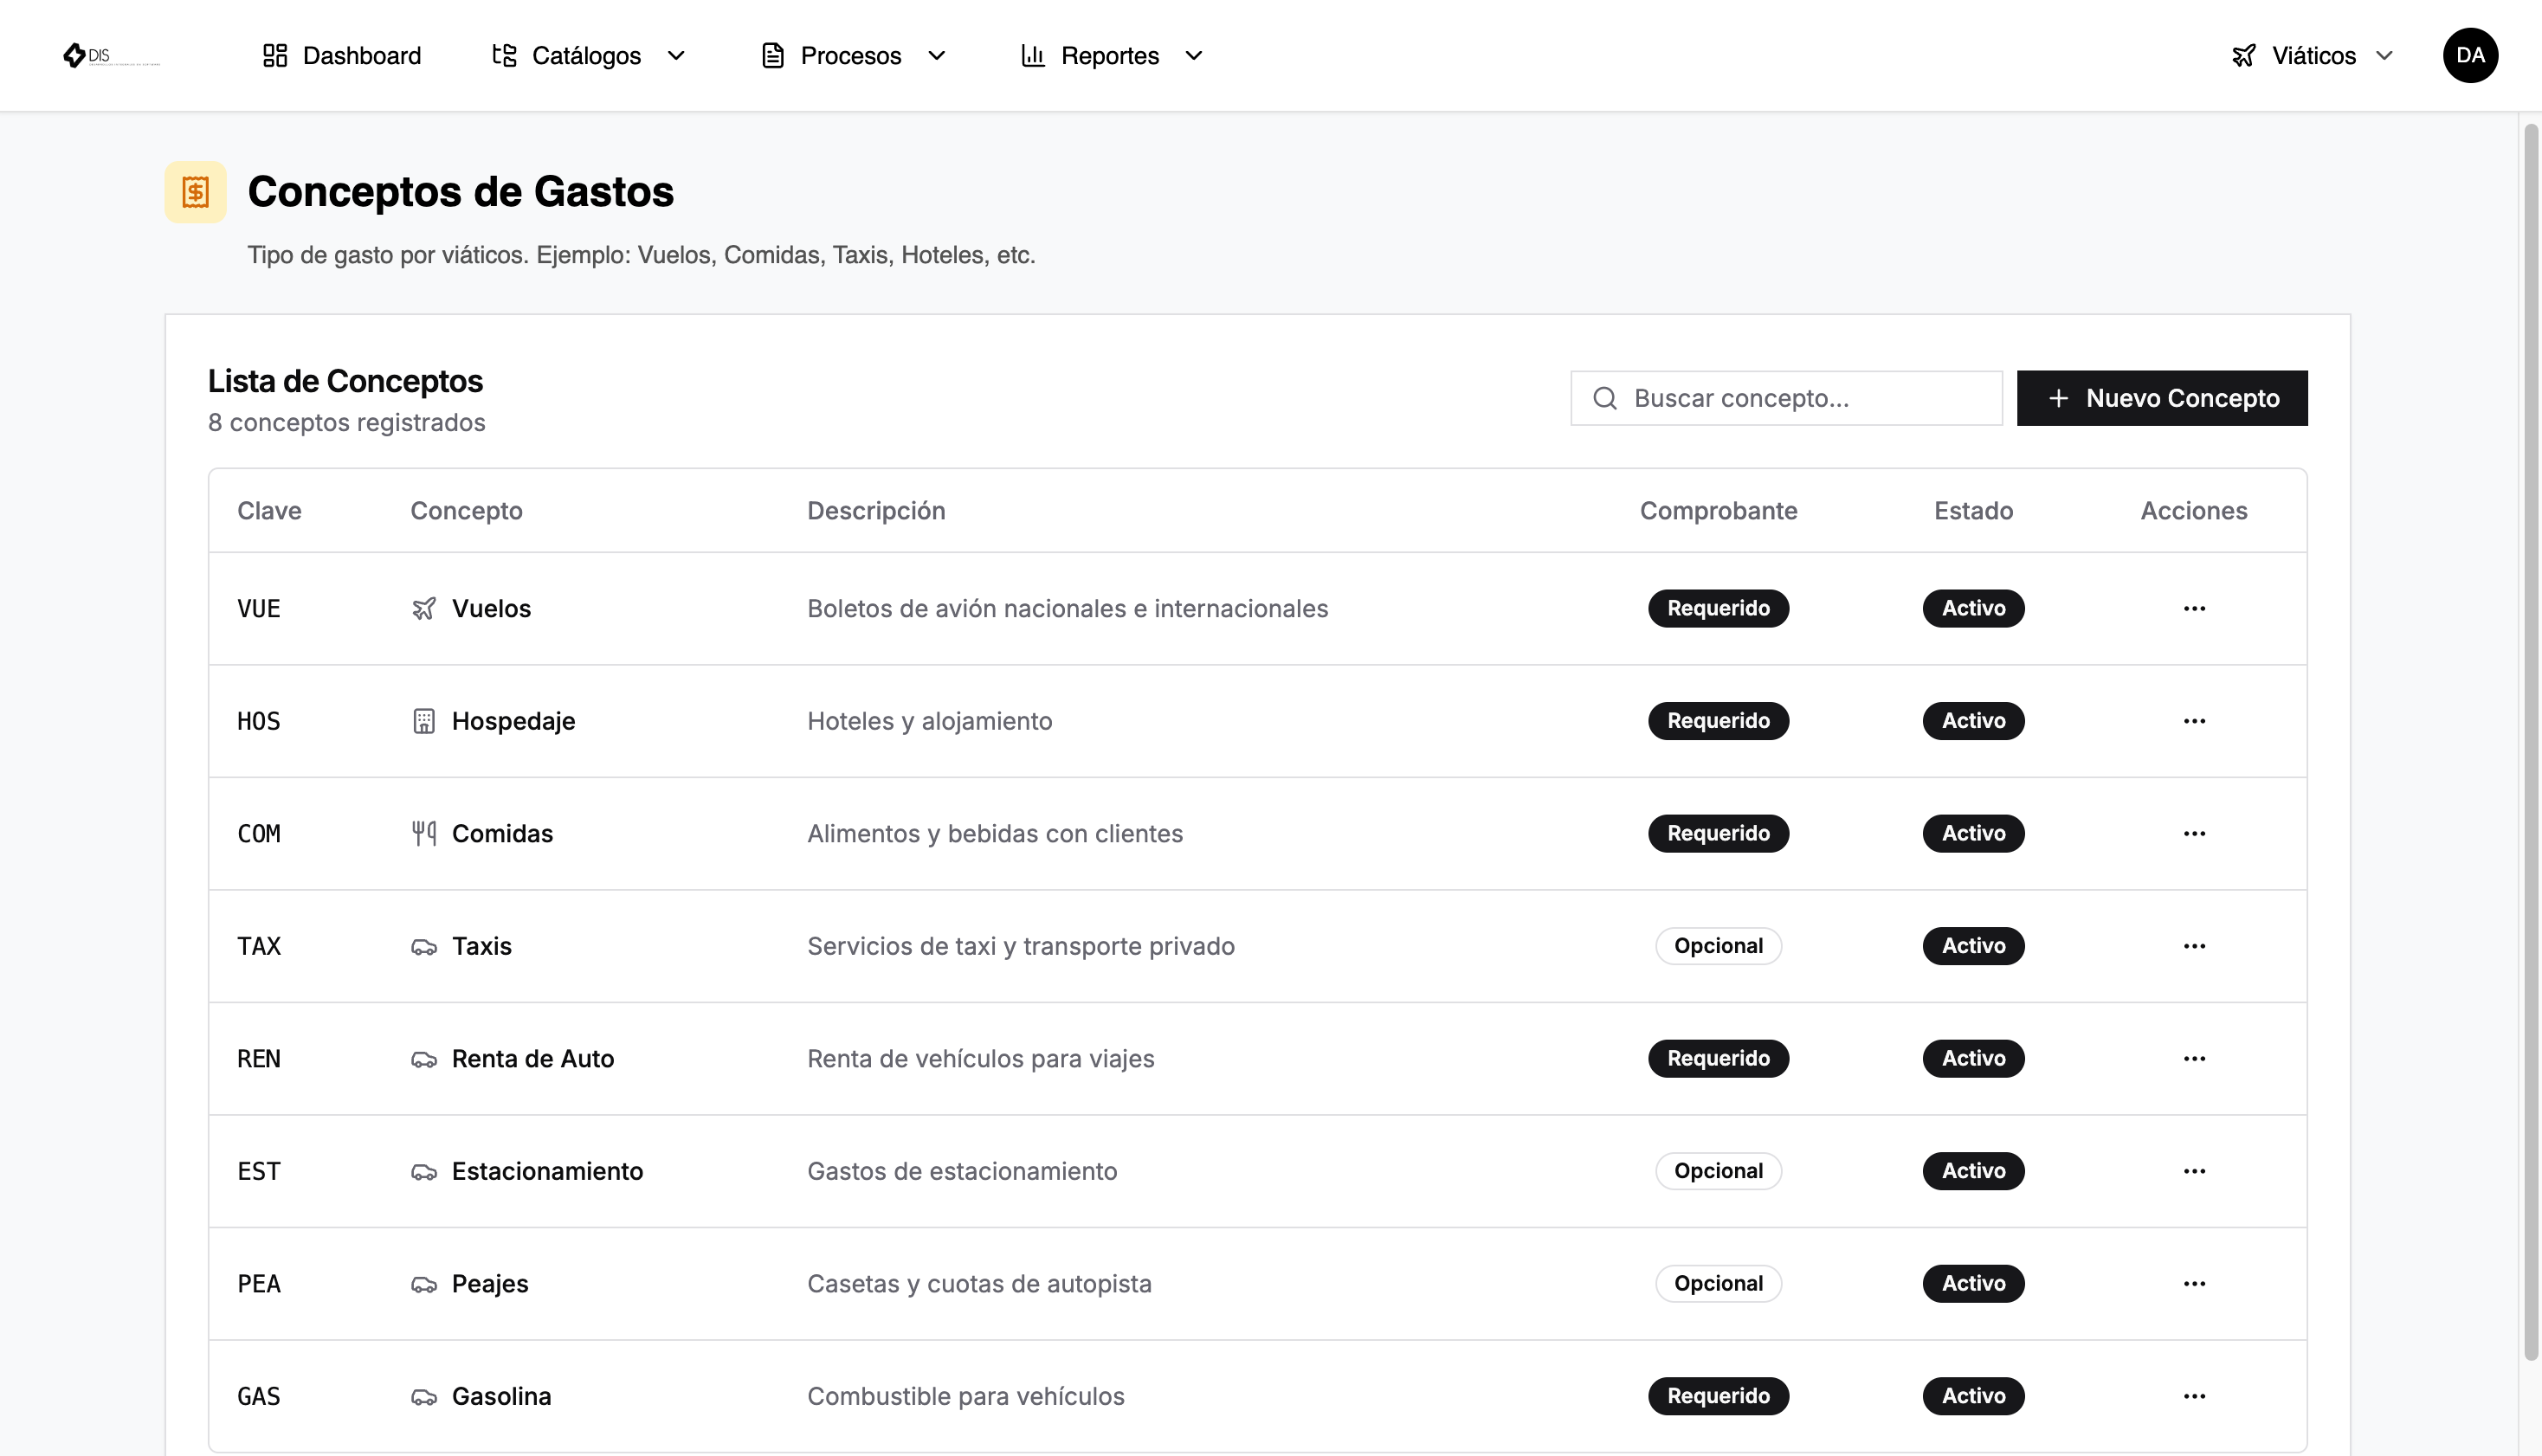Click the building icon in Hospedaje row

pos(424,721)
